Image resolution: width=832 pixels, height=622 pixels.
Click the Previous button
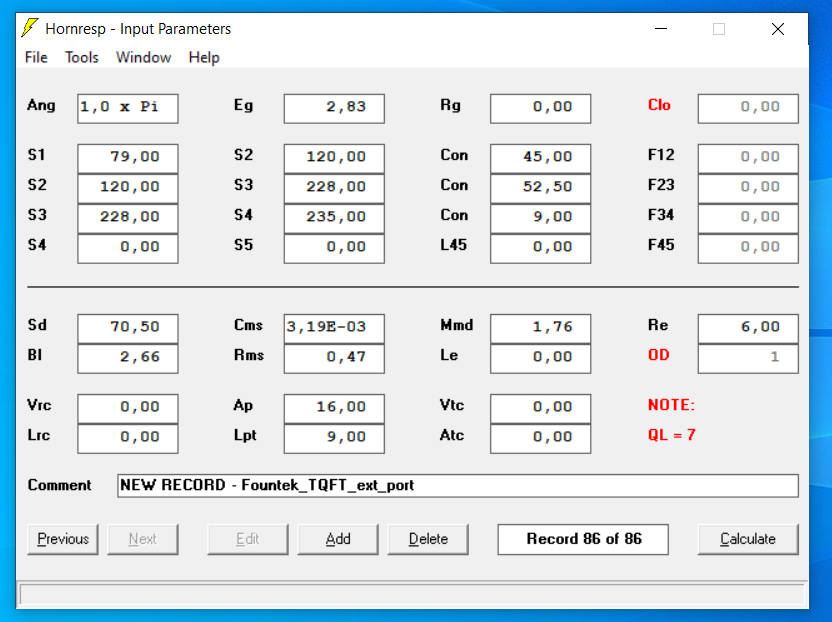click(x=63, y=539)
